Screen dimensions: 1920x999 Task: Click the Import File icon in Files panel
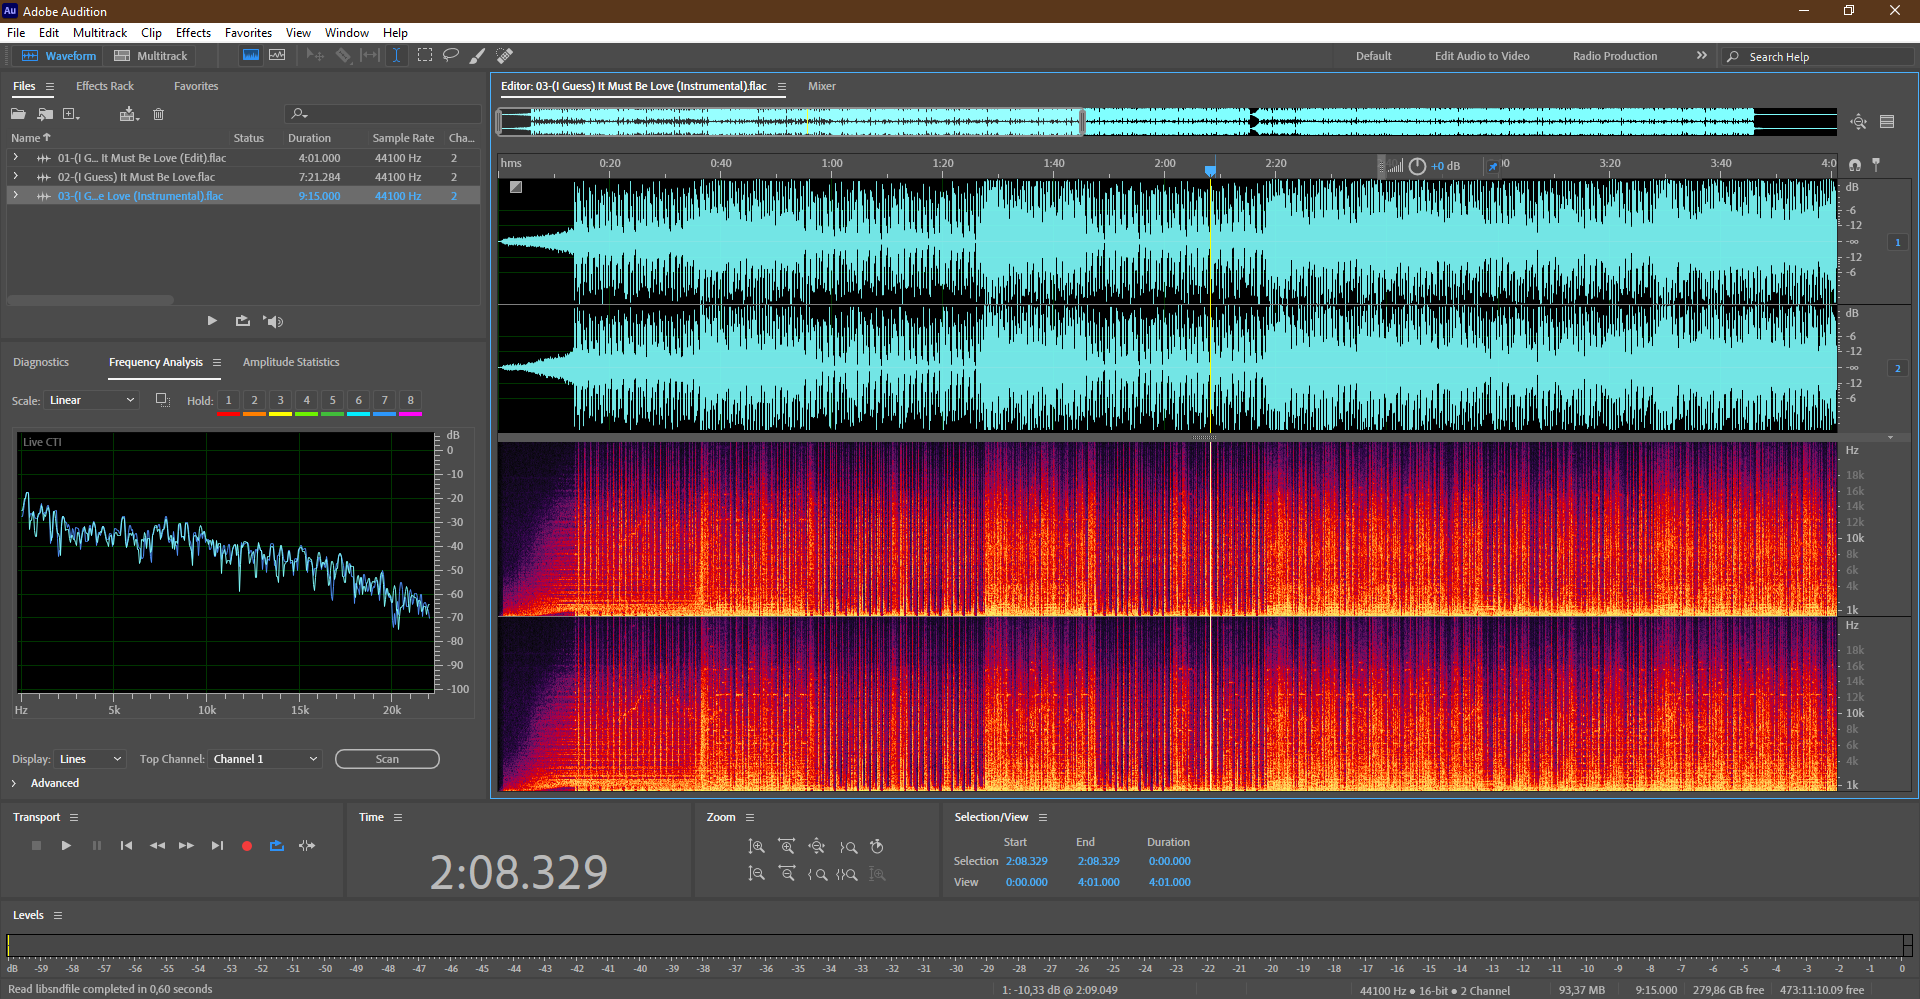45,114
